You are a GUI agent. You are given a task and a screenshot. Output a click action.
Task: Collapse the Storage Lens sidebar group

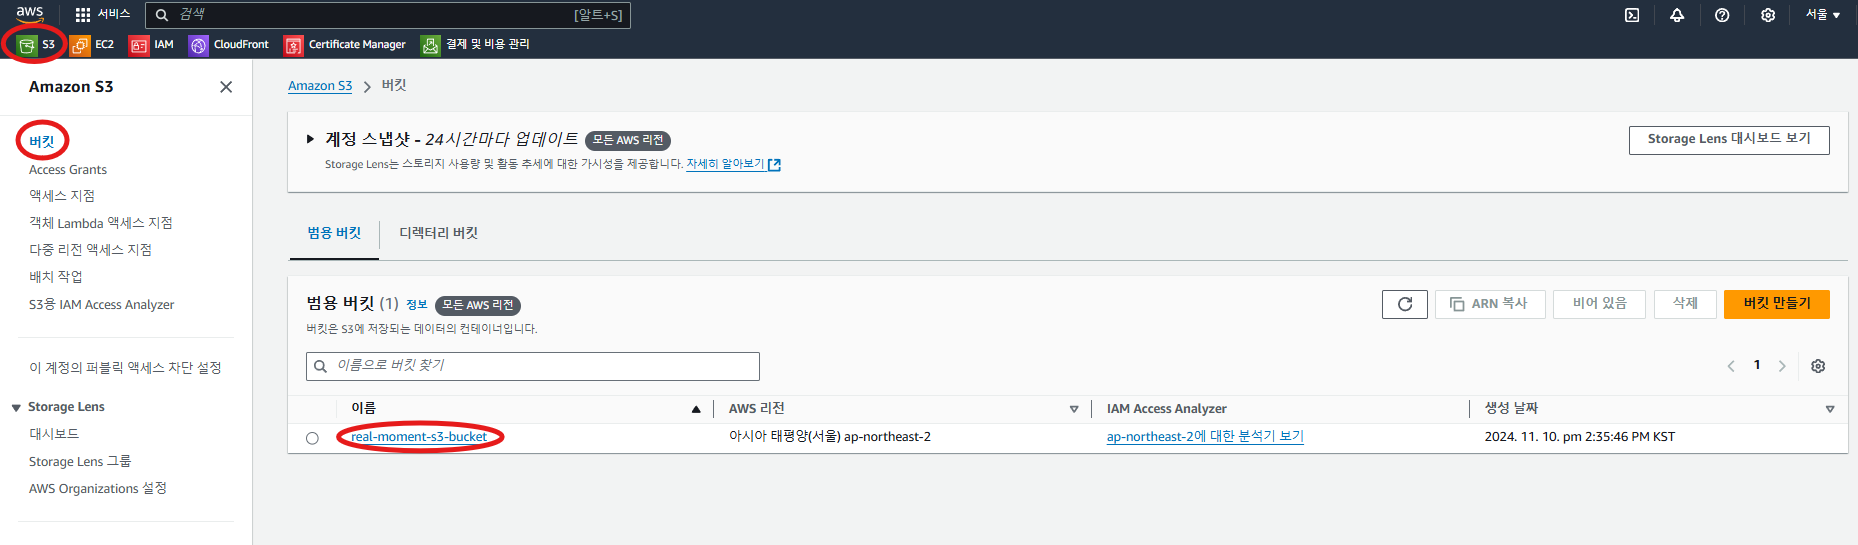(x=16, y=408)
